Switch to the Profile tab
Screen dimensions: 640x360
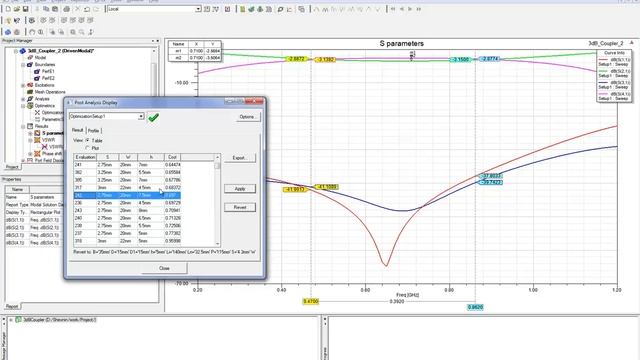coord(93,131)
